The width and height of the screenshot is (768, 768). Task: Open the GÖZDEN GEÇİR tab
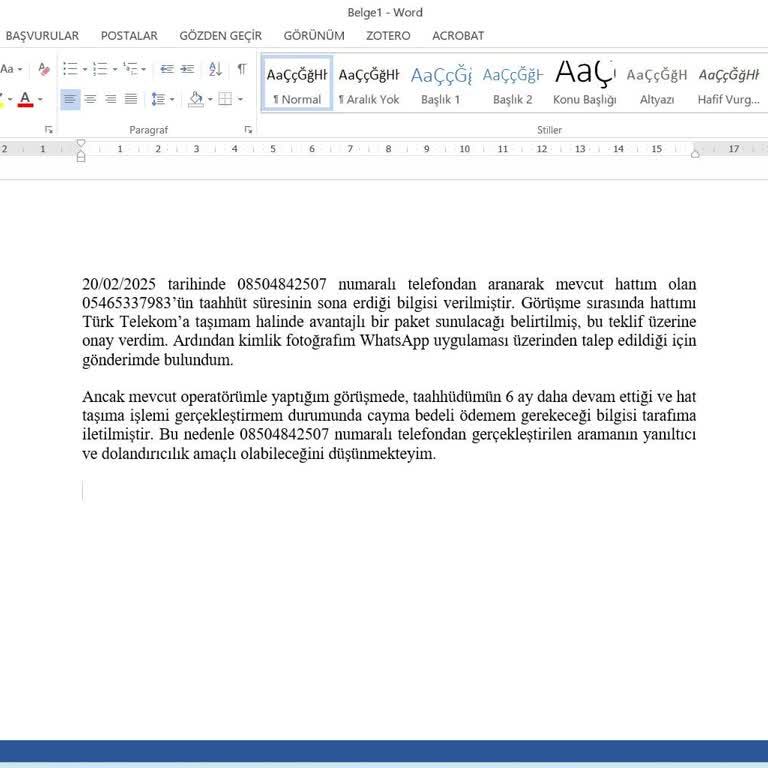tap(220, 35)
